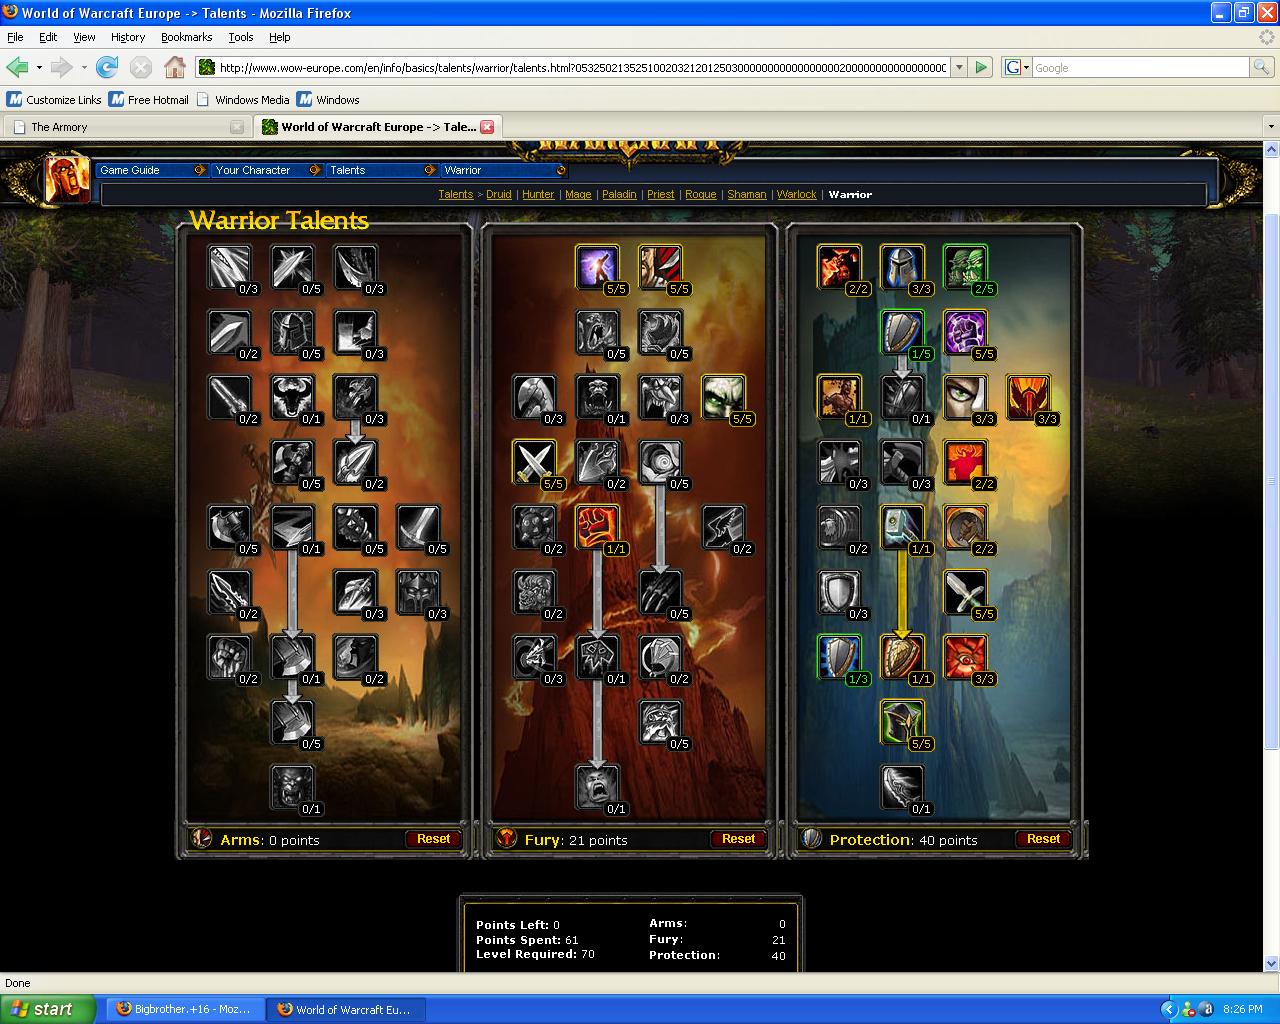
Task: Click Sweeping Strikes red-fist 1/1 Fury talent
Action: [598, 527]
